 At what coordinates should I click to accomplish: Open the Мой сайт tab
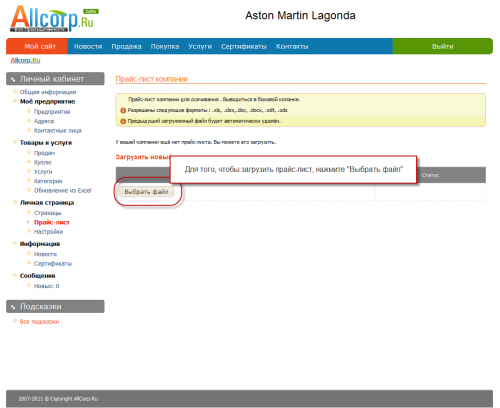(37, 46)
